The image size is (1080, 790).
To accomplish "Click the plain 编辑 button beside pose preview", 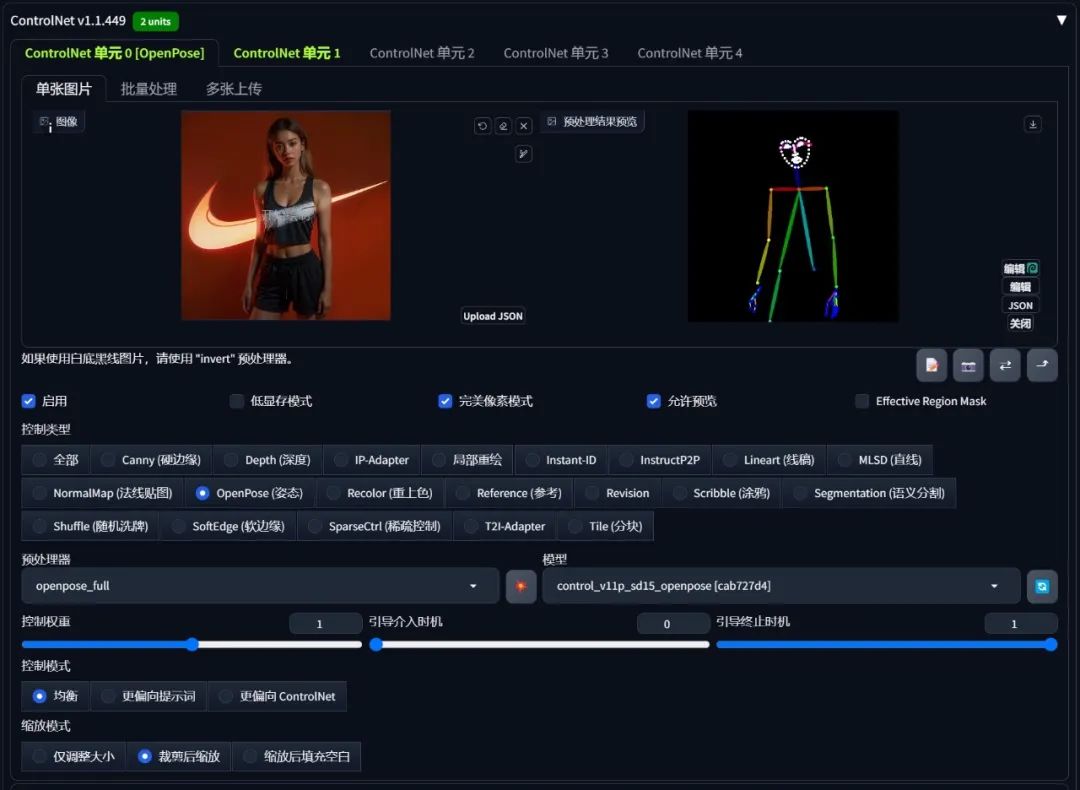I will (x=1020, y=287).
